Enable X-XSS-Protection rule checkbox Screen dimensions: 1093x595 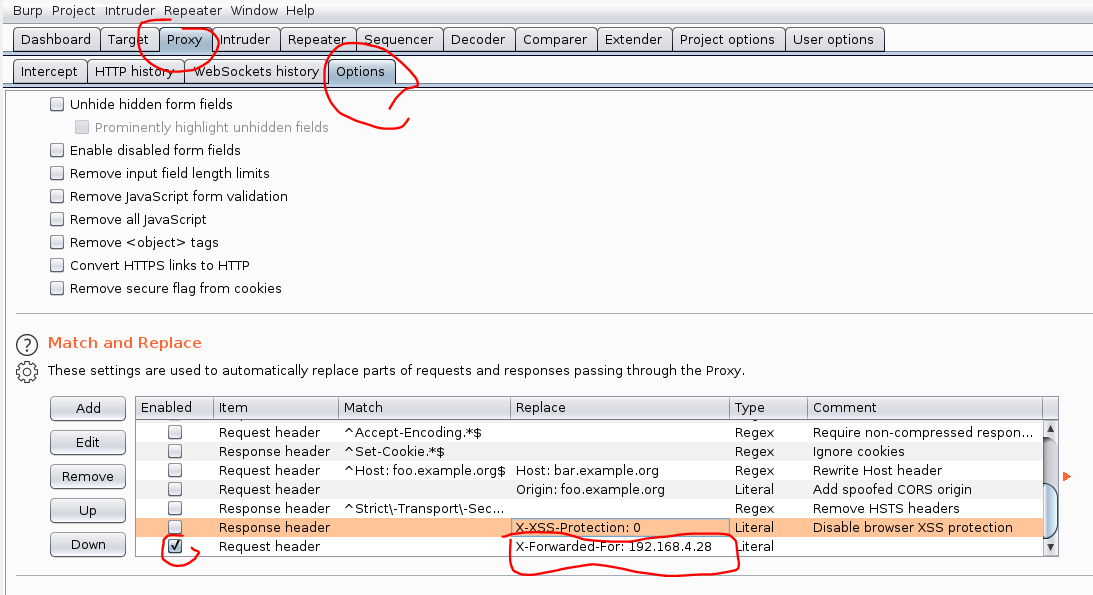[x=175, y=527]
